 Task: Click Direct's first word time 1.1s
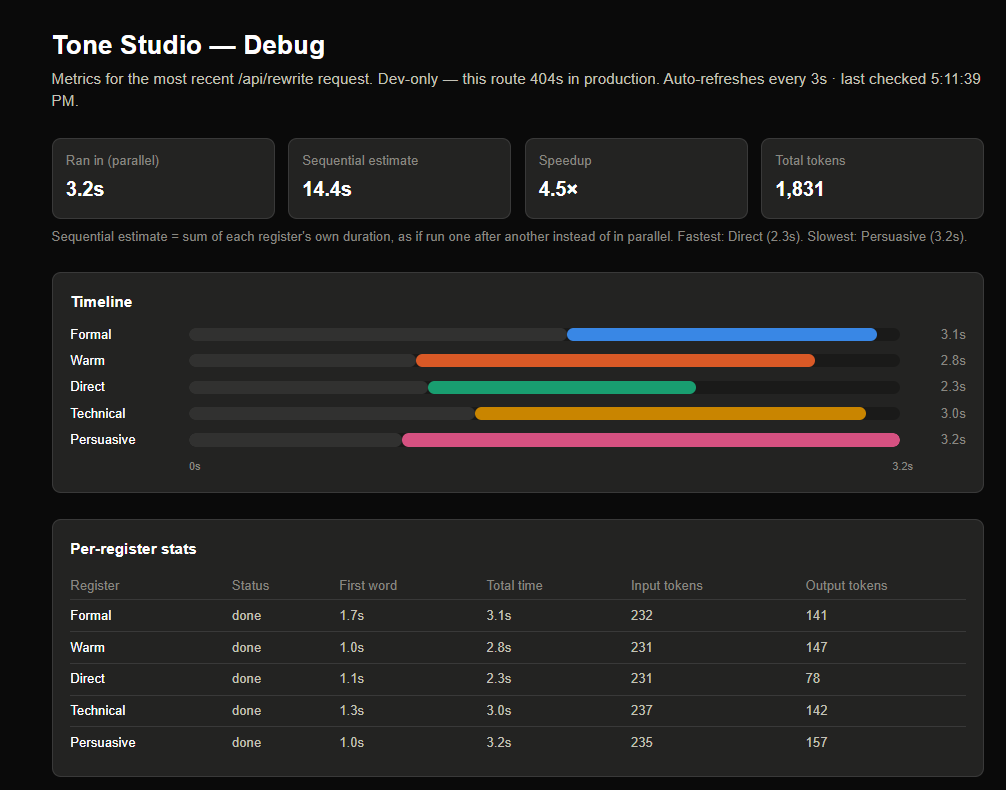tap(352, 678)
